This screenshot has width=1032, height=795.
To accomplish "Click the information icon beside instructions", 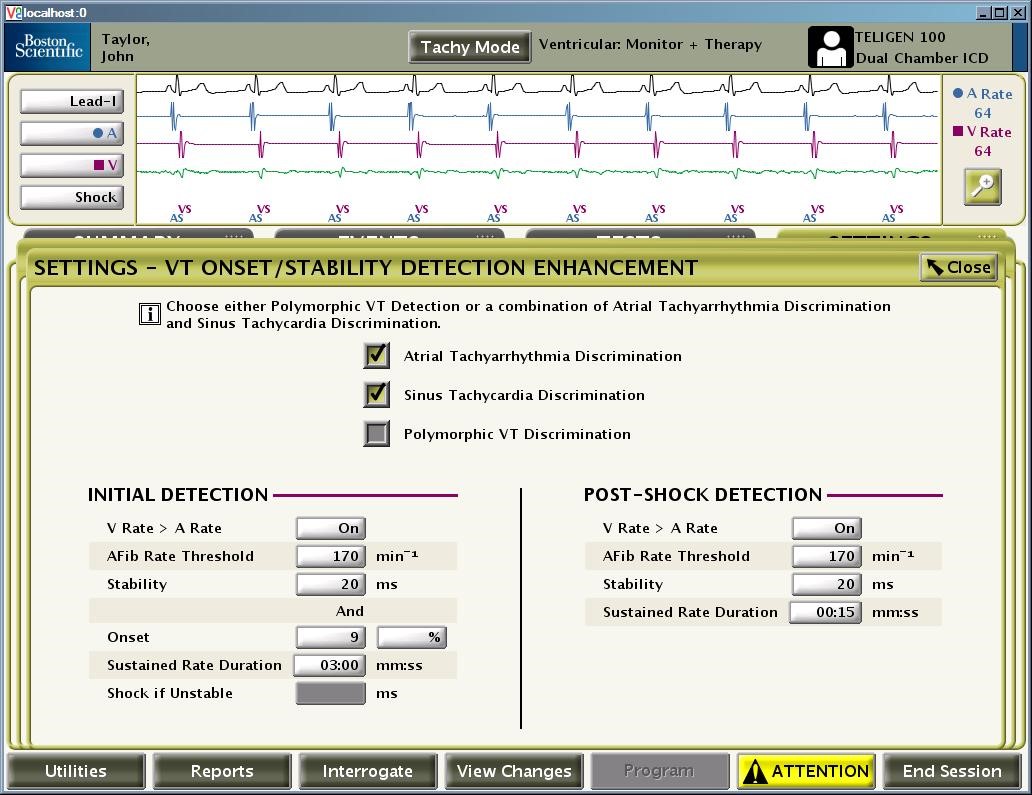I will tap(149, 315).
